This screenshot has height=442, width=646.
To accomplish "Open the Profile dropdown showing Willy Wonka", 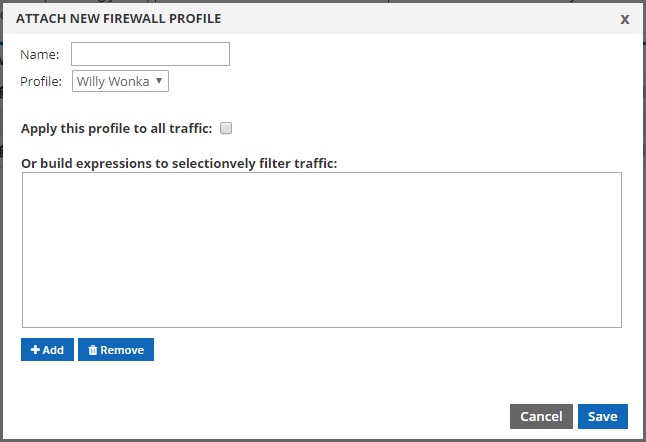I will pyautogui.click(x=120, y=81).
